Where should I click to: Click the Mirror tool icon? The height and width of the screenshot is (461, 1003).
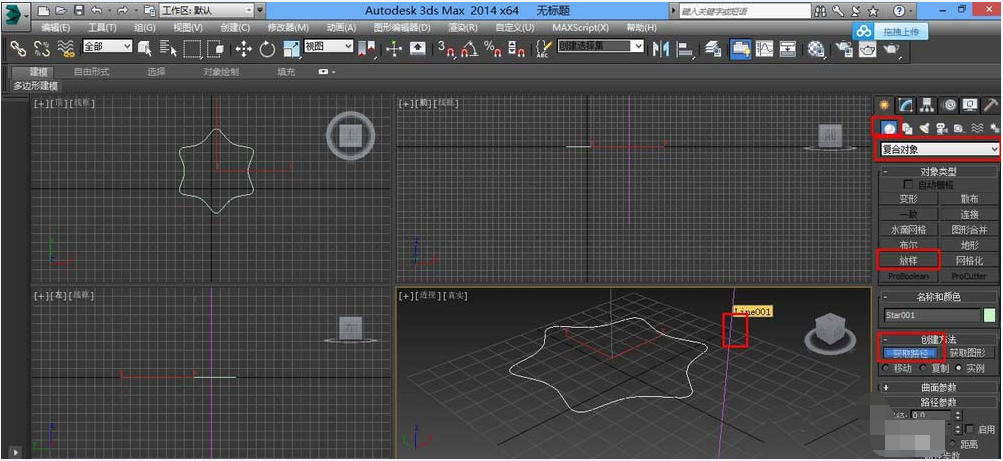coord(660,48)
